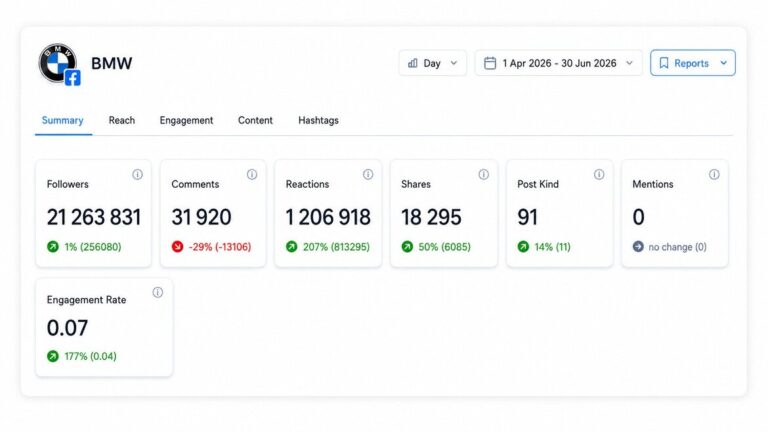Switch to the Reach tab
This screenshot has width=768, height=432.
[x=121, y=120]
